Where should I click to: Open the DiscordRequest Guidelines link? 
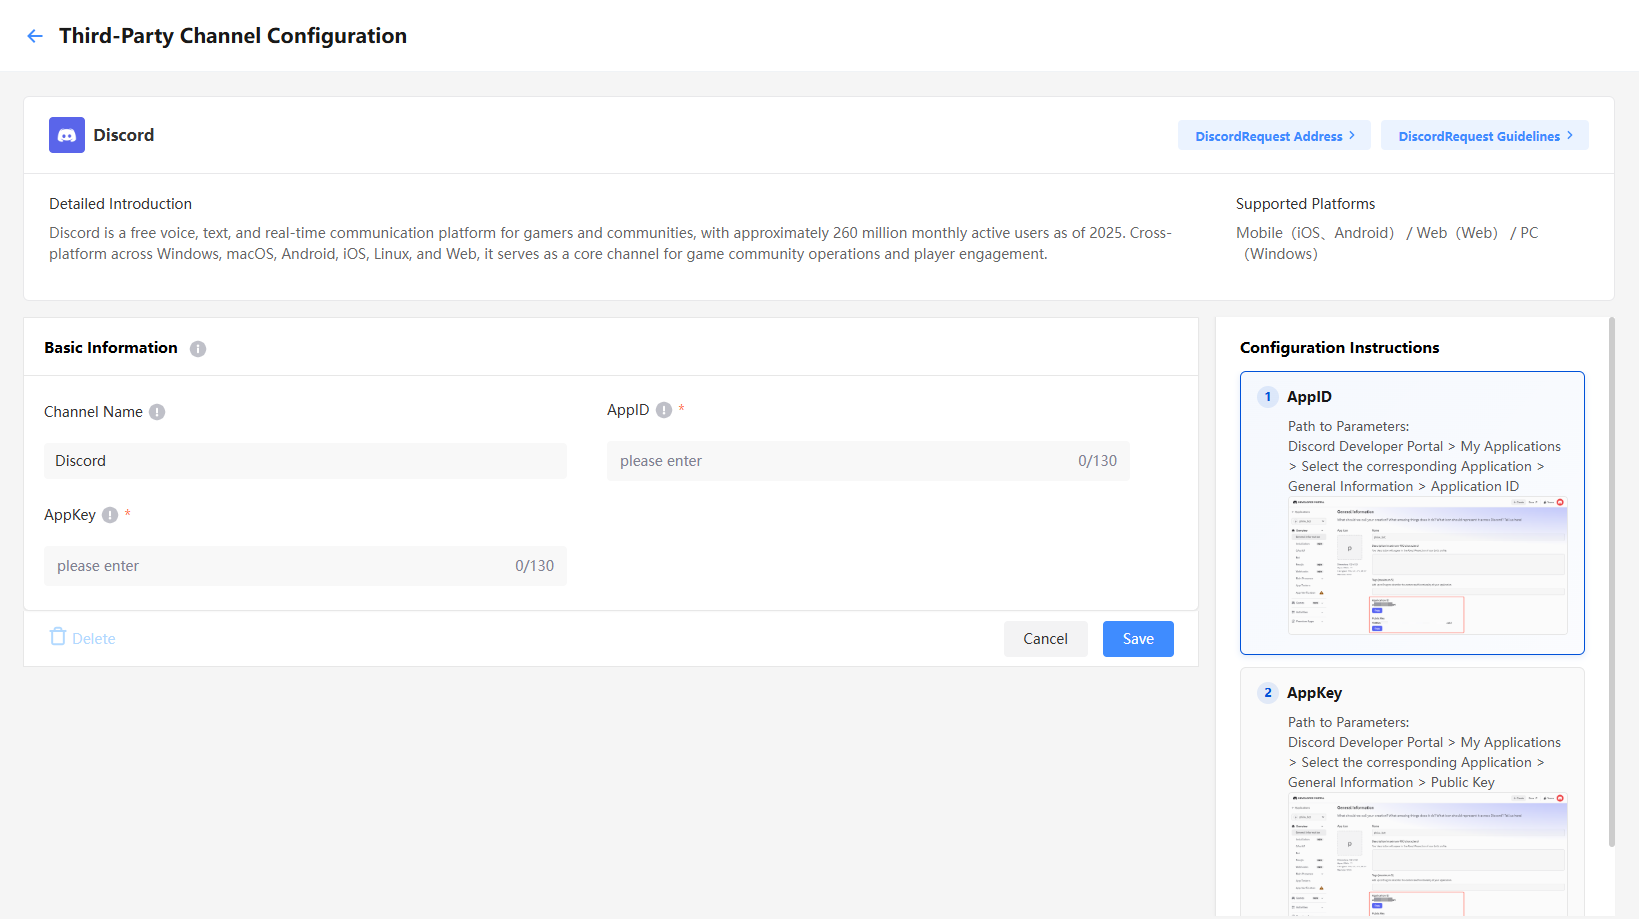click(1485, 136)
